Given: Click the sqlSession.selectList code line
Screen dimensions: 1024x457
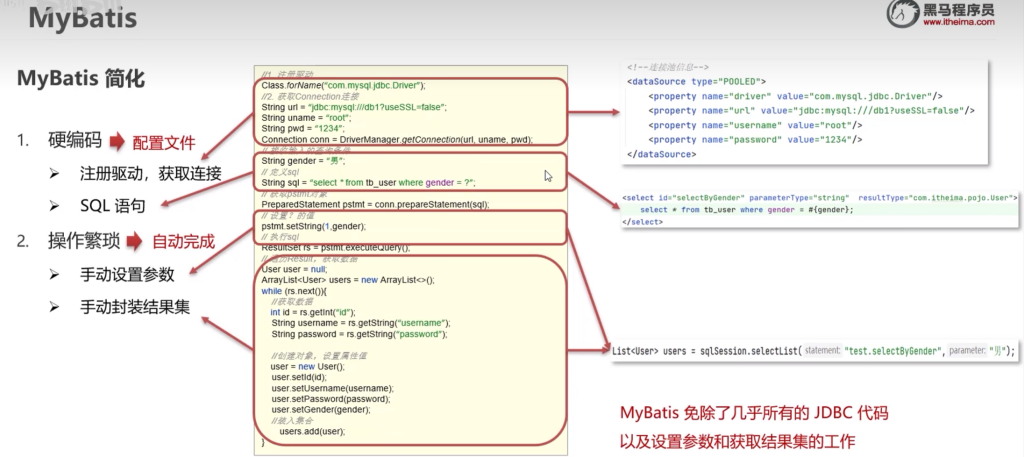Looking at the screenshot, I should (814, 351).
